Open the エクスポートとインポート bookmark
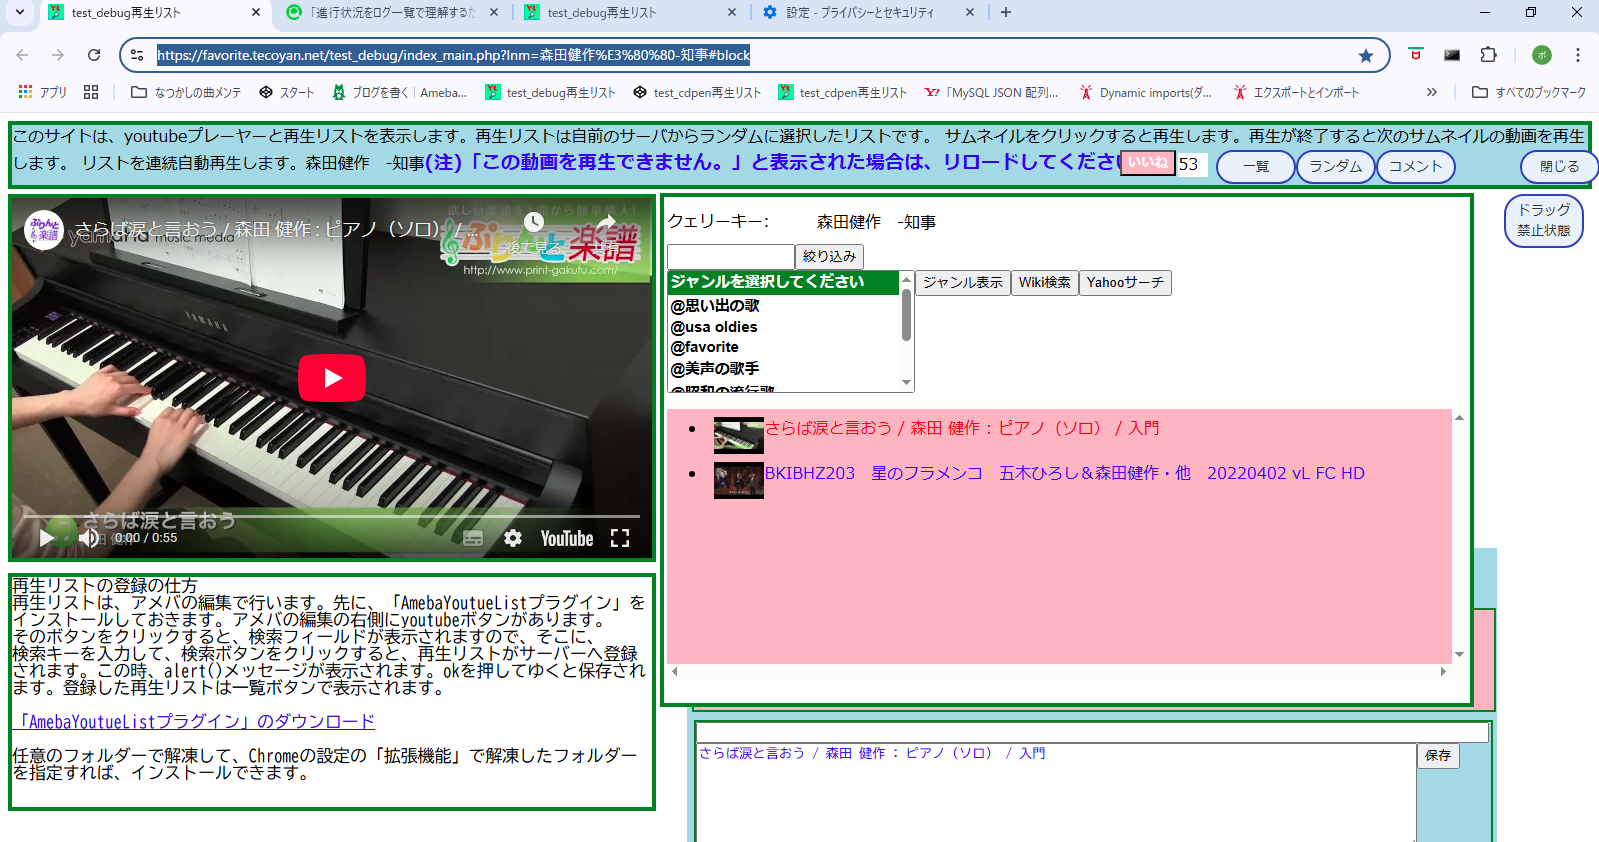1599x842 pixels. tap(1296, 92)
